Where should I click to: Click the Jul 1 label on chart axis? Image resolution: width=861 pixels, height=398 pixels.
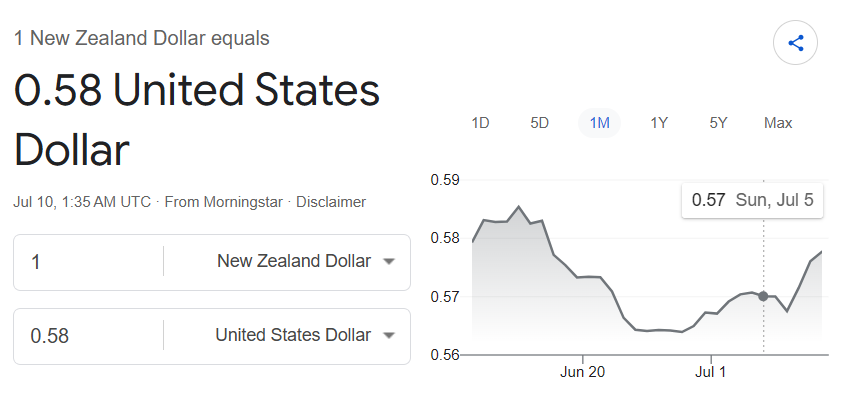click(711, 372)
